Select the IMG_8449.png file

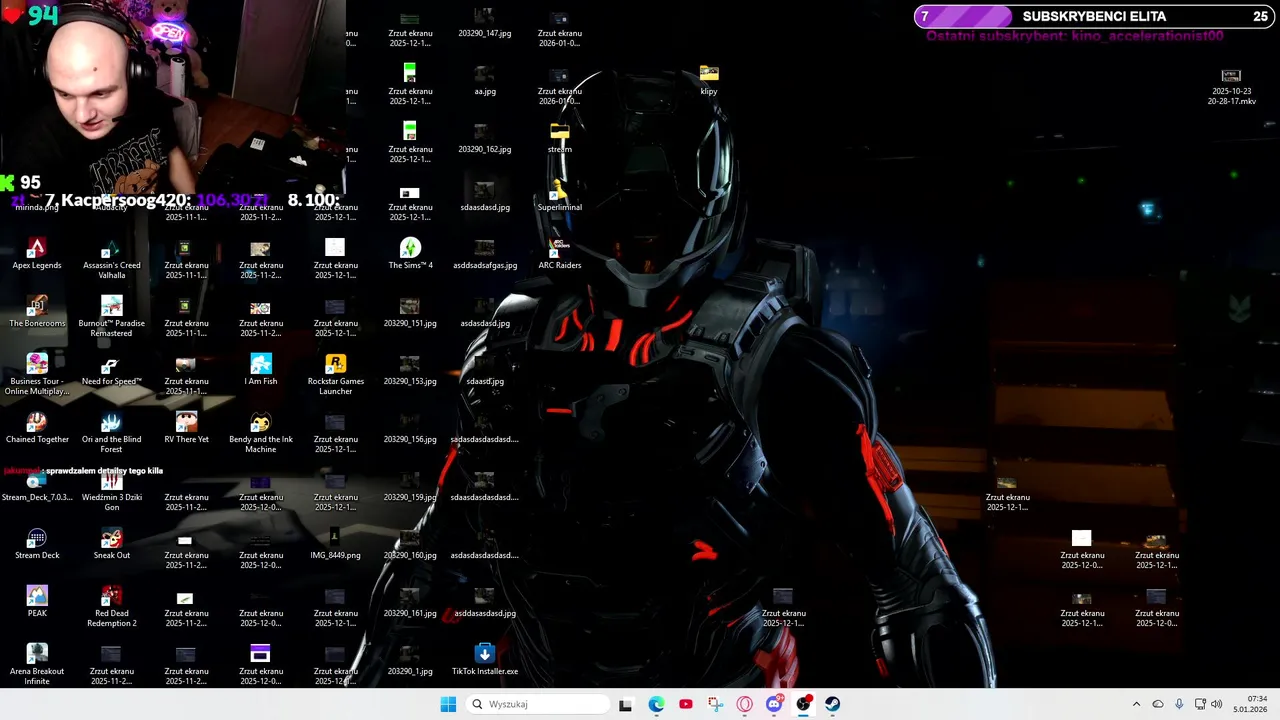pos(335,544)
